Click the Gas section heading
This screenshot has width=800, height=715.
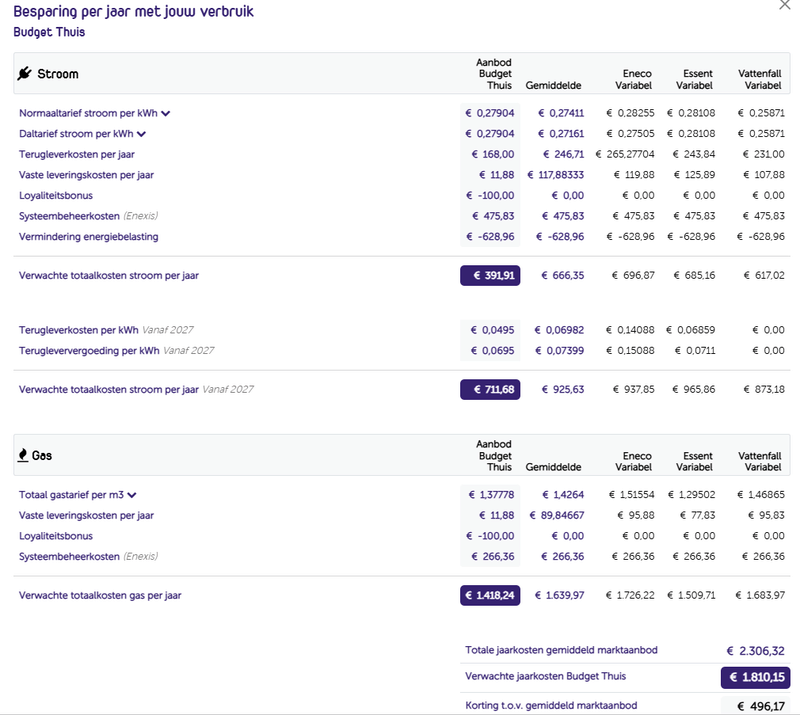(42, 455)
